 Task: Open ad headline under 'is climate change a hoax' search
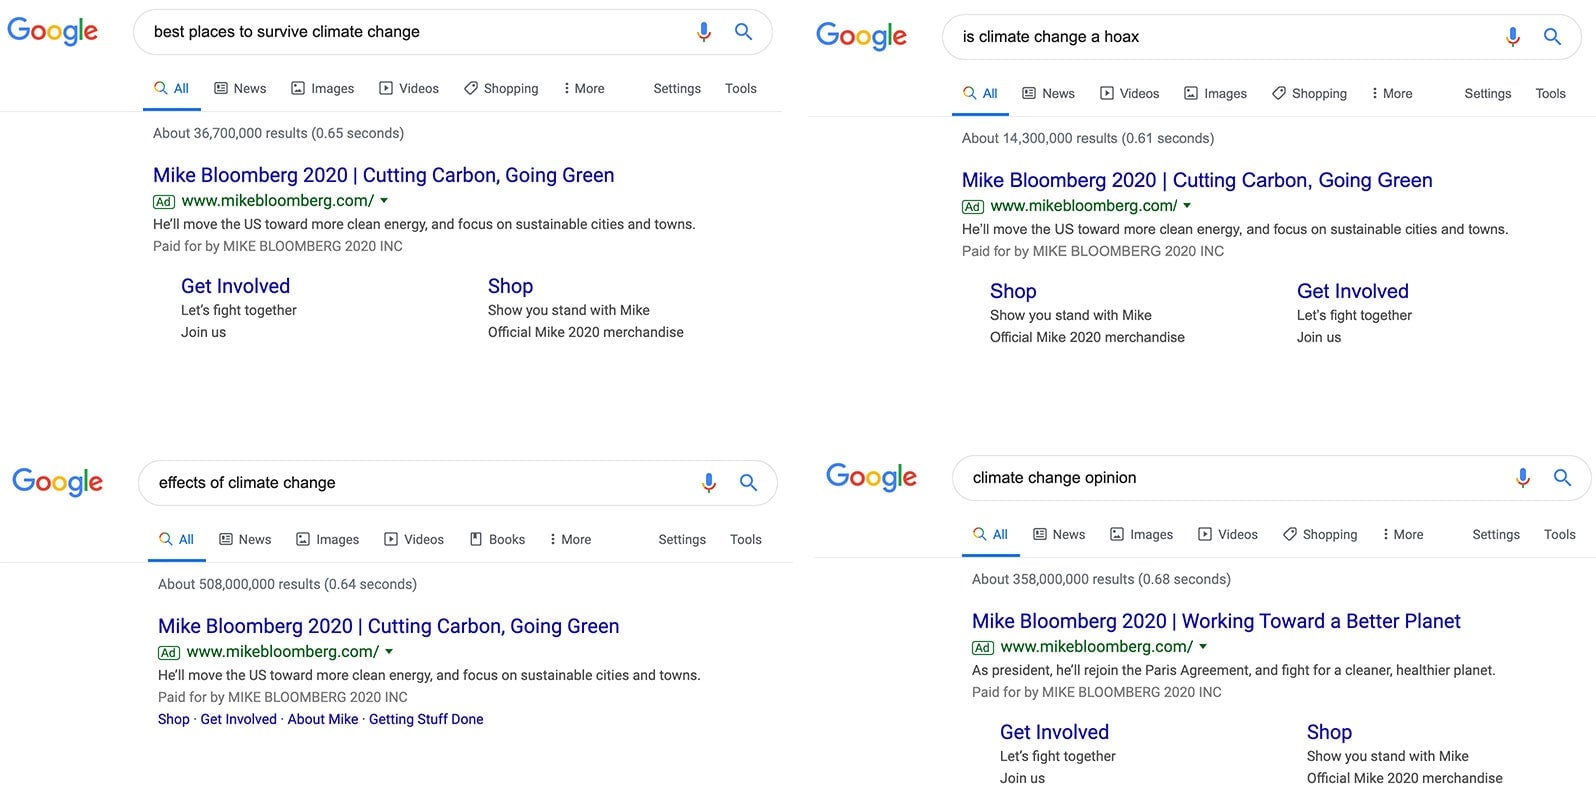click(1197, 180)
